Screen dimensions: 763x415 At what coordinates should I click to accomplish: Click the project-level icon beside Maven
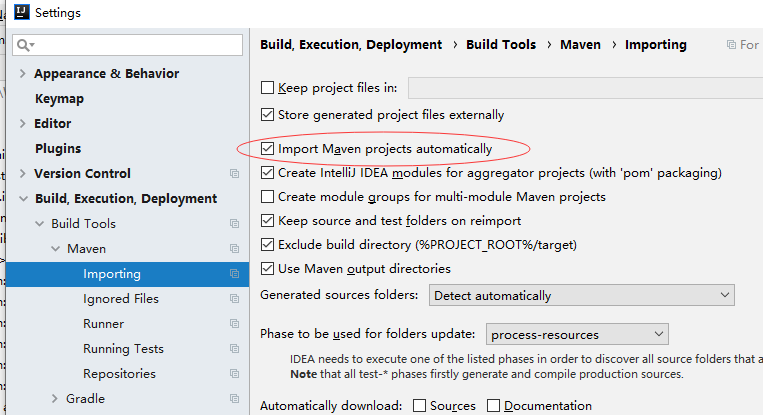pyautogui.click(x=235, y=249)
